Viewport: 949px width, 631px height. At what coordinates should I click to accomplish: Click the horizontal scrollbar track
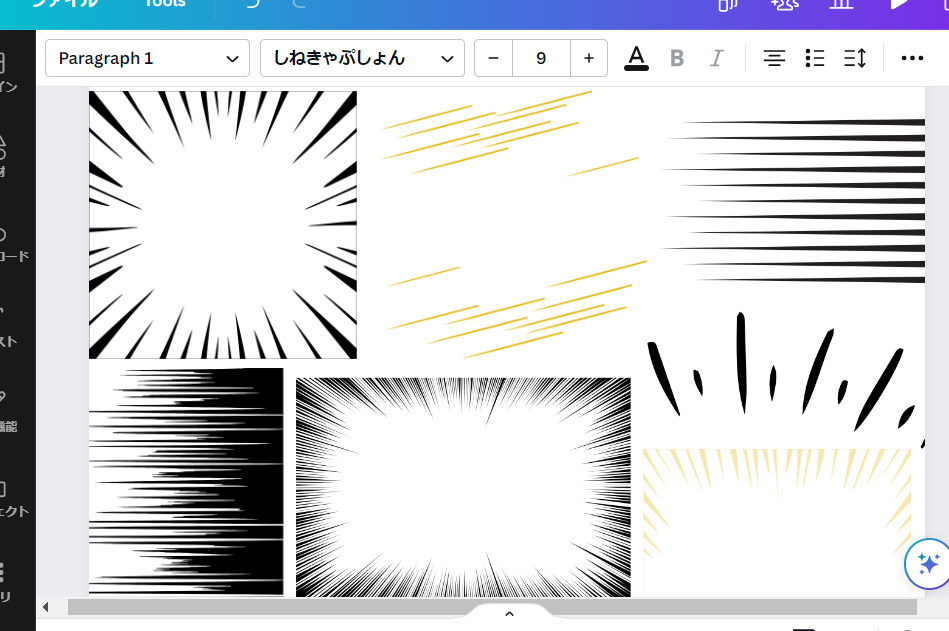tap(492, 607)
